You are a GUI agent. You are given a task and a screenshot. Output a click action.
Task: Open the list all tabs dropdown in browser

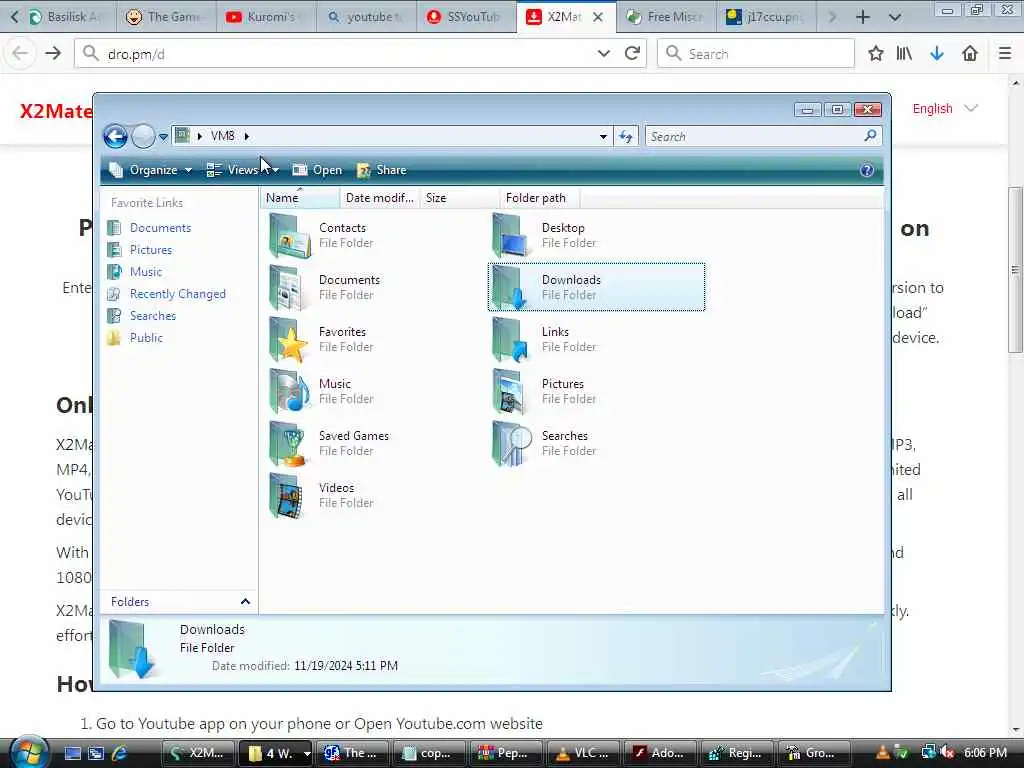[895, 18]
